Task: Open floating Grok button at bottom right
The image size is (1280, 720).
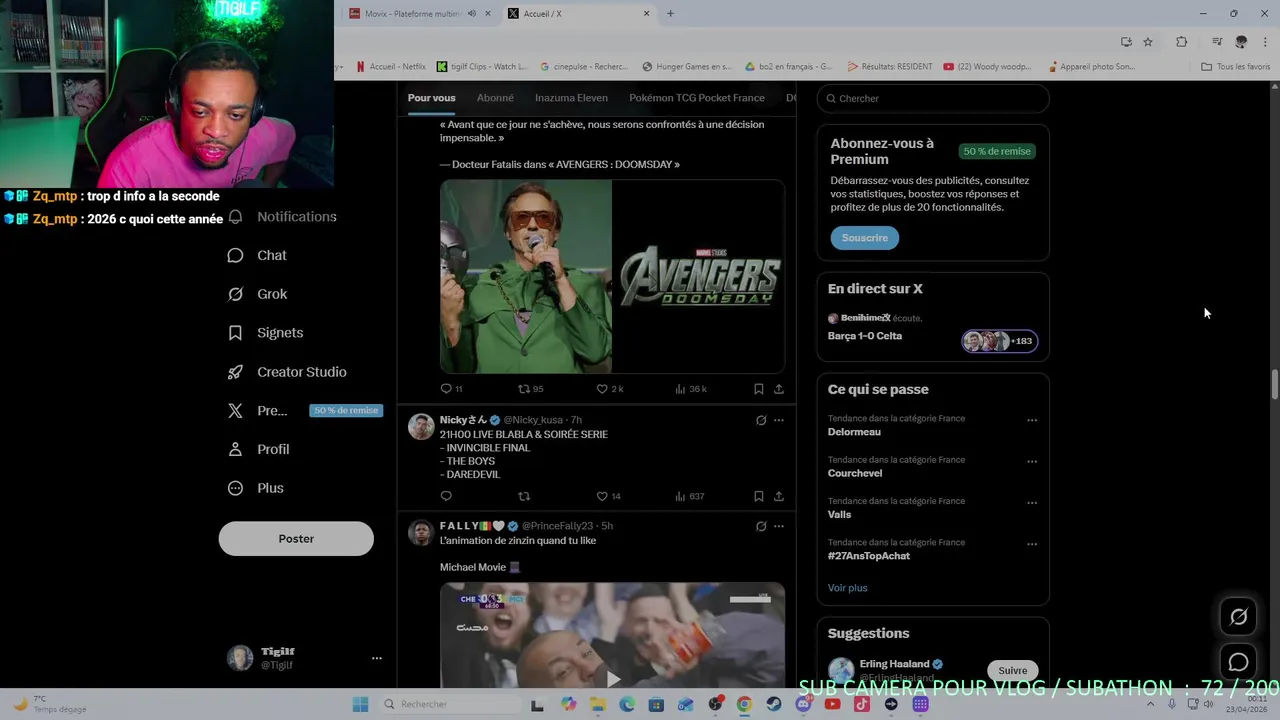Action: click(1238, 617)
